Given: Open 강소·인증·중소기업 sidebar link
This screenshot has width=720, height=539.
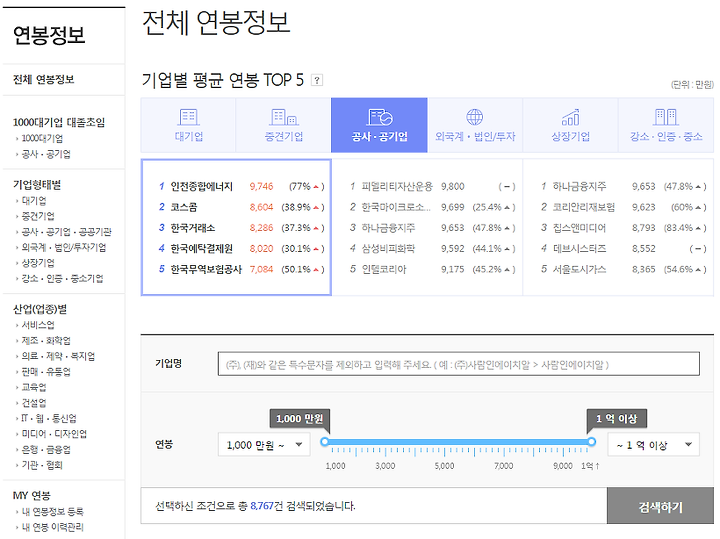Looking at the screenshot, I should point(62,278).
